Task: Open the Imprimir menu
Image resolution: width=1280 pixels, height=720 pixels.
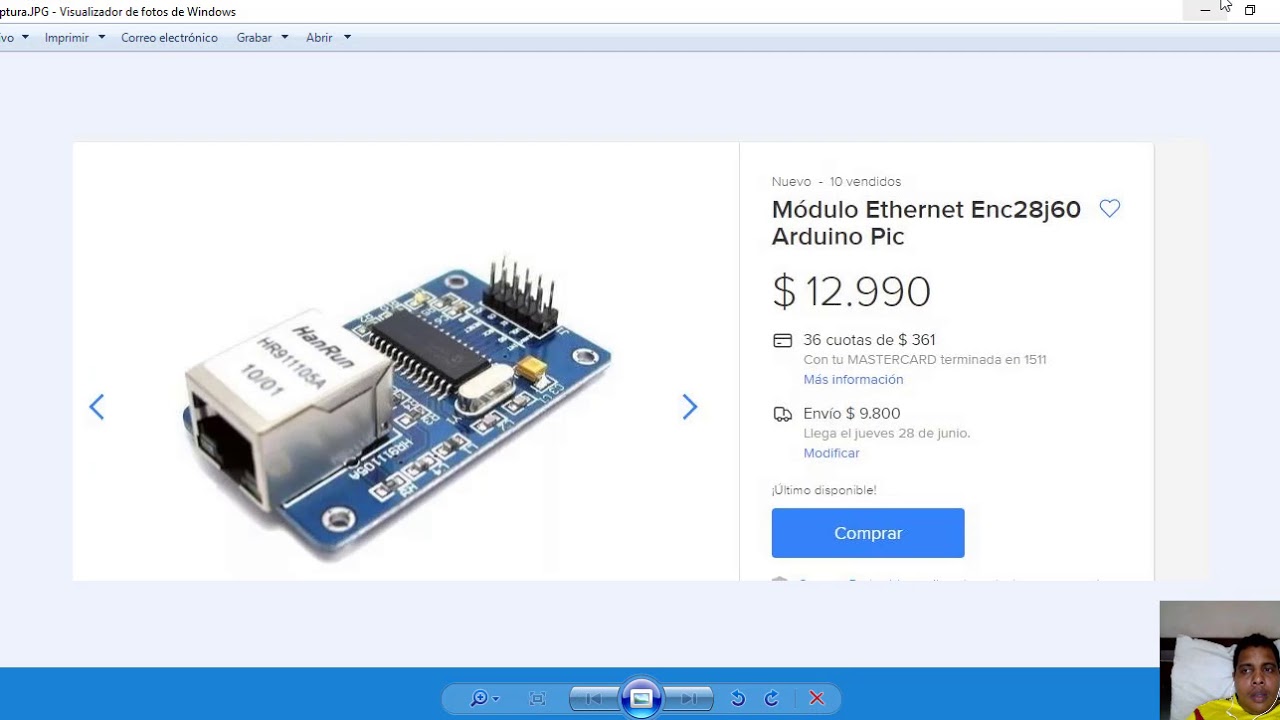Action: [67, 38]
